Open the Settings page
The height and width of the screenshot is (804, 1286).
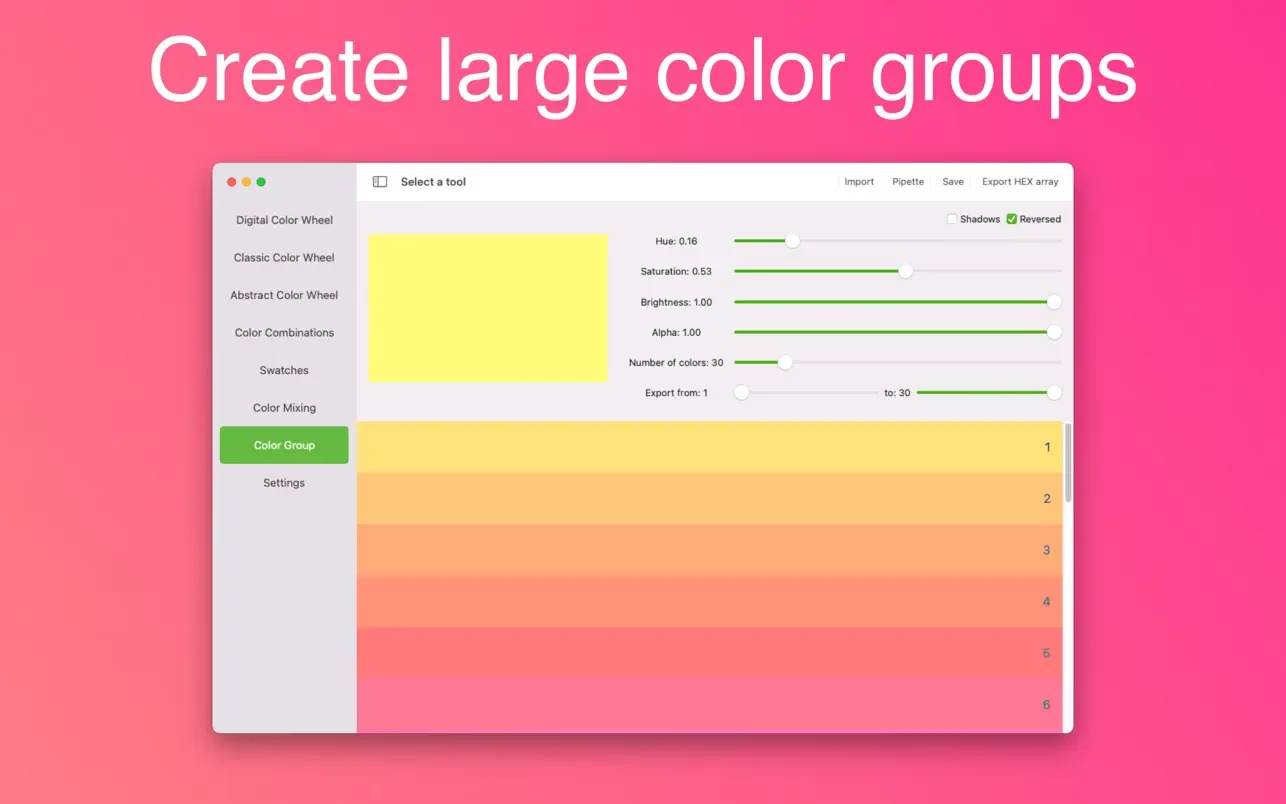[283, 482]
